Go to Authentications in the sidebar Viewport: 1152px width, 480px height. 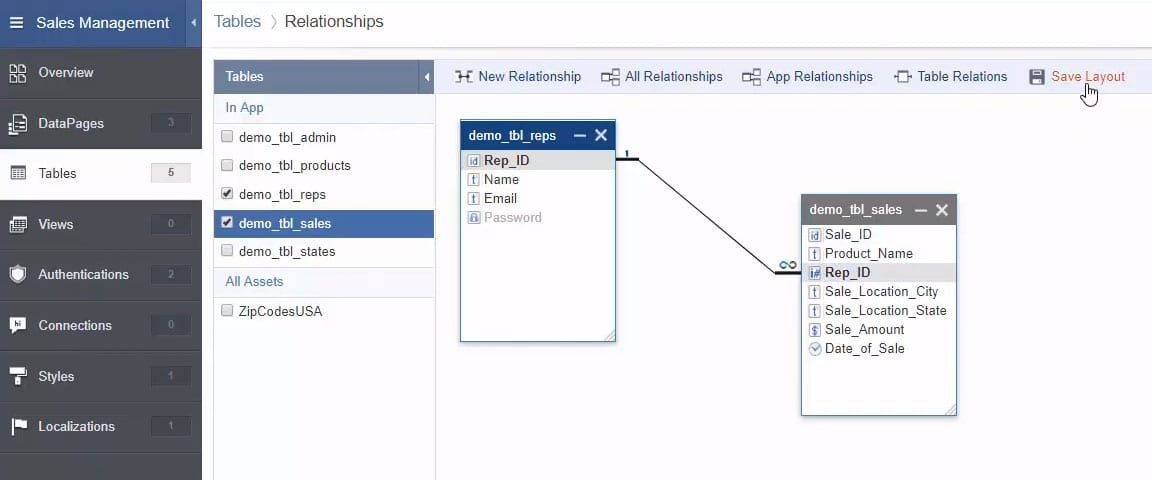(x=83, y=274)
